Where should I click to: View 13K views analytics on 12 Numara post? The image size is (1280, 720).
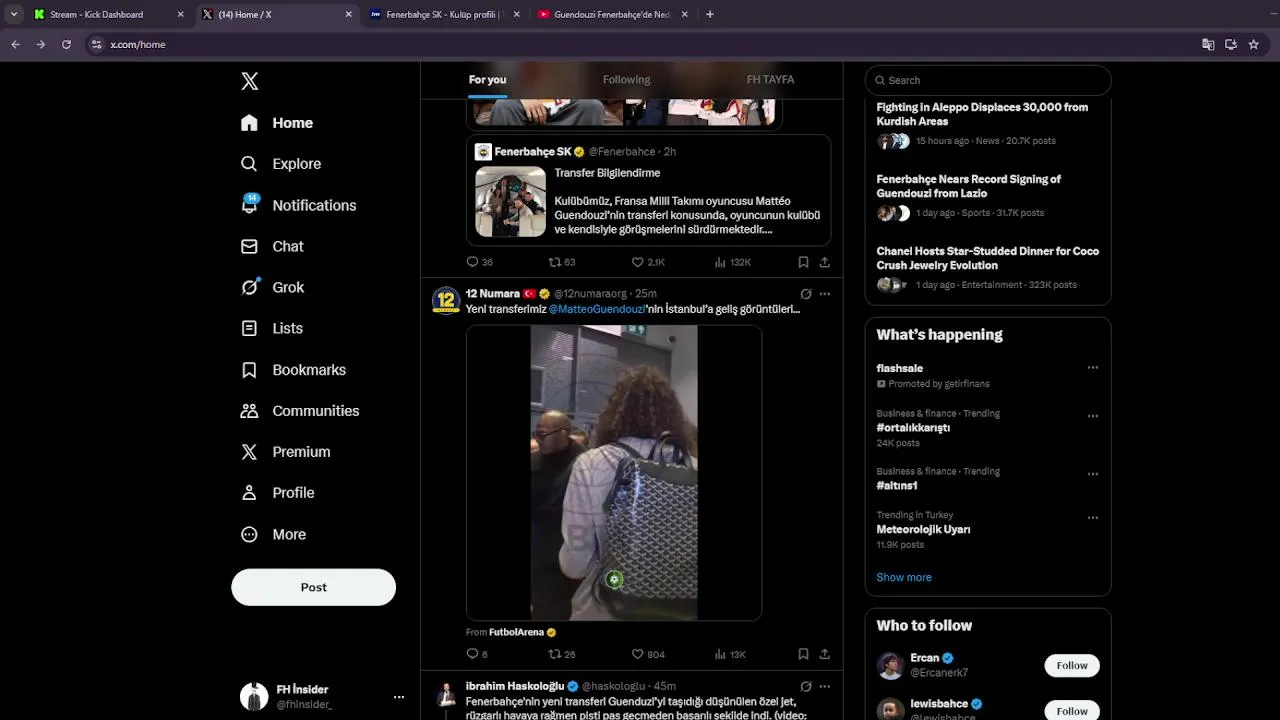pos(730,654)
